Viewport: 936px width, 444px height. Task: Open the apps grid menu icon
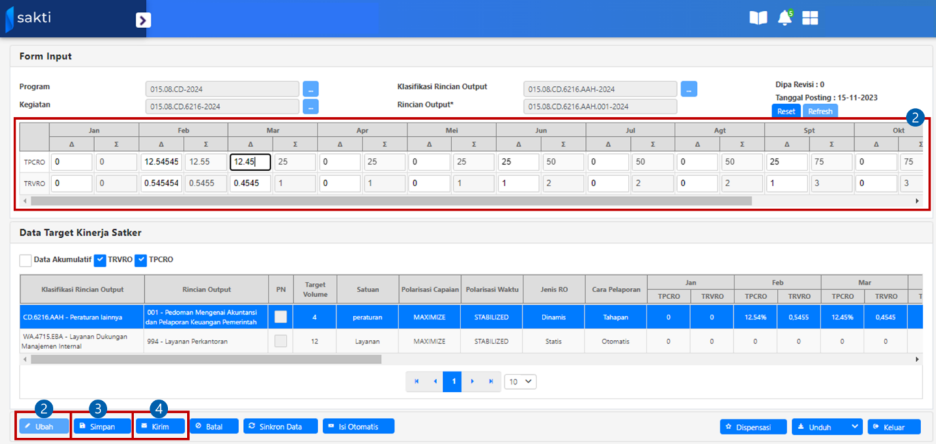point(810,18)
